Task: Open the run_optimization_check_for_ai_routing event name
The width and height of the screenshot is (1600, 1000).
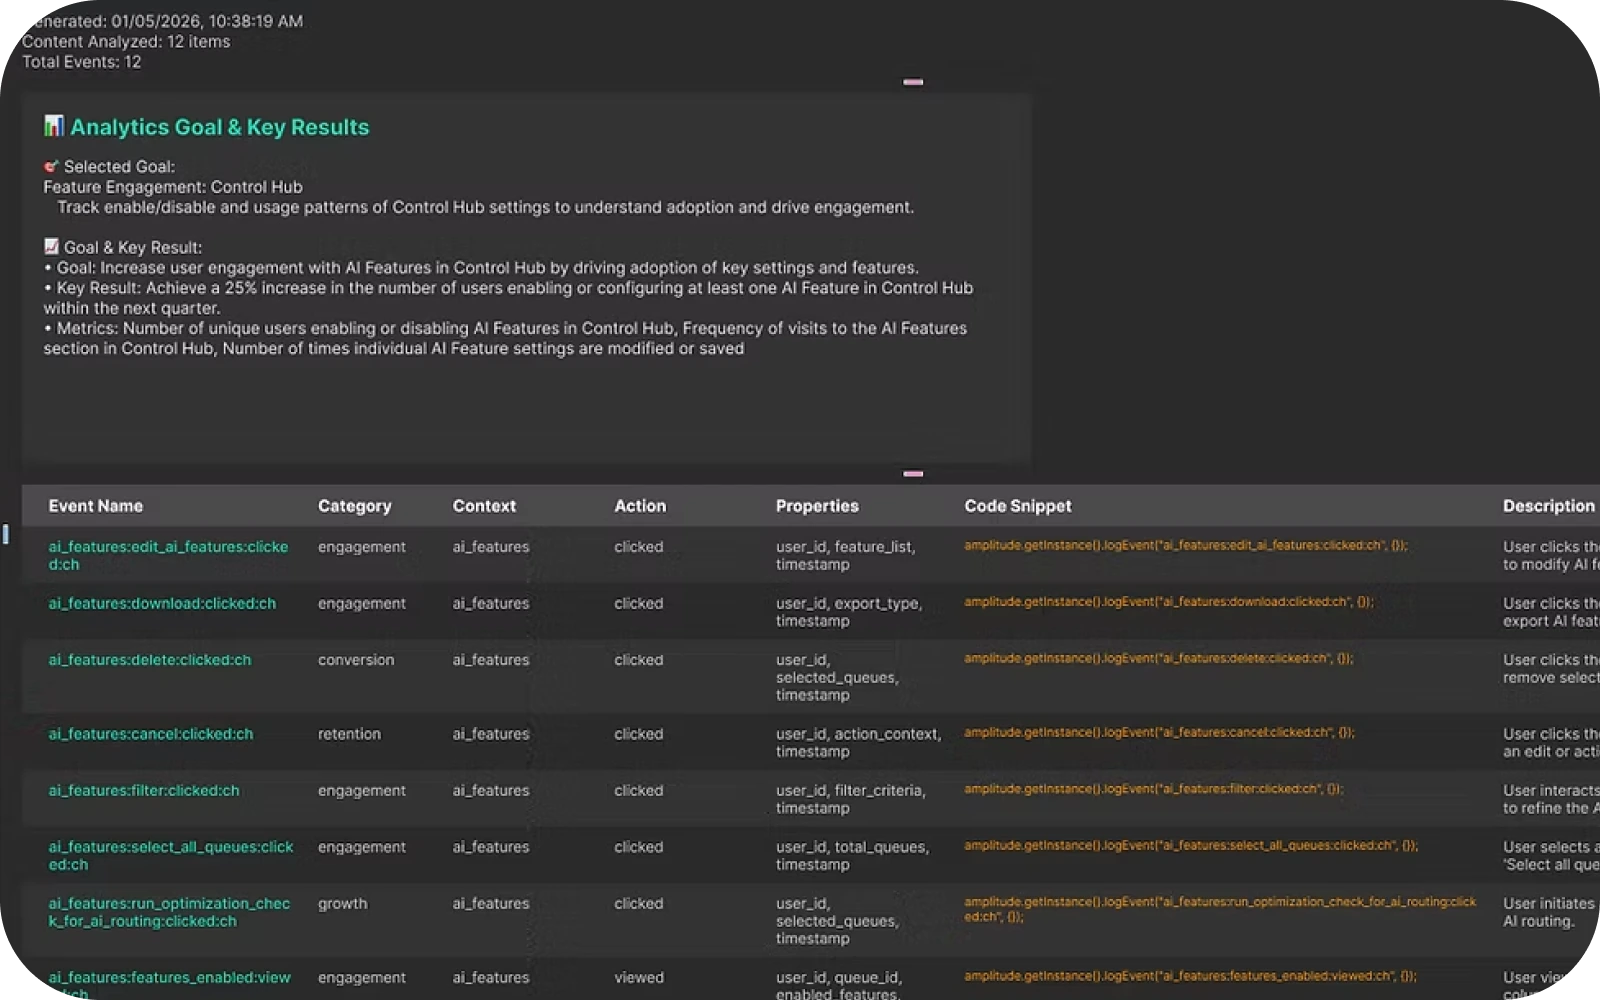Action: click(x=169, y=912)
